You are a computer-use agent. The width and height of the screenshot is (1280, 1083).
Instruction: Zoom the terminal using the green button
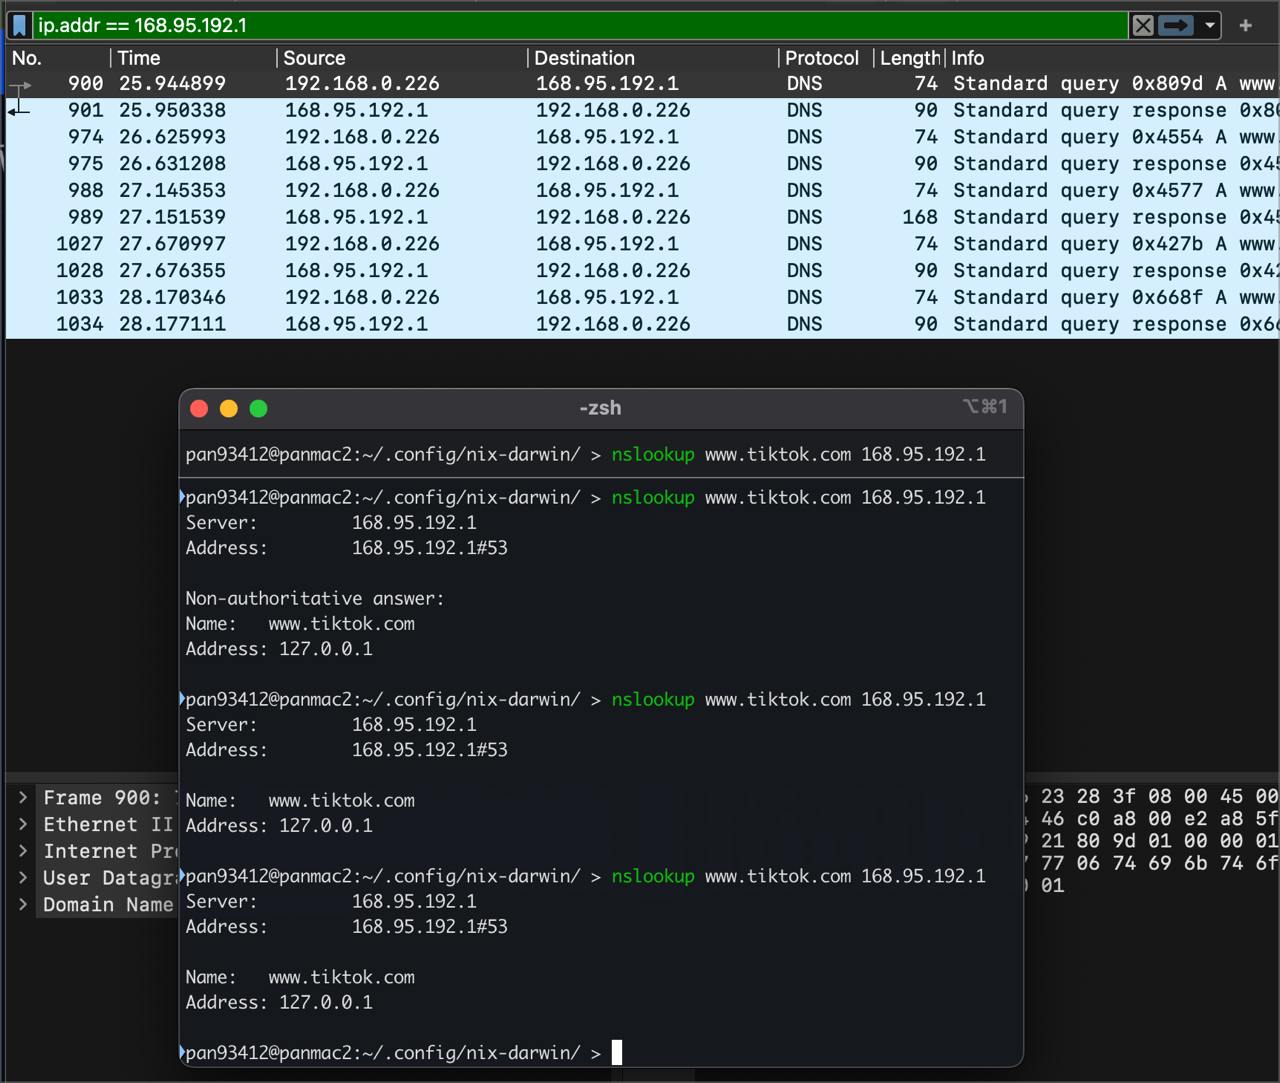[x=258, y=408]
